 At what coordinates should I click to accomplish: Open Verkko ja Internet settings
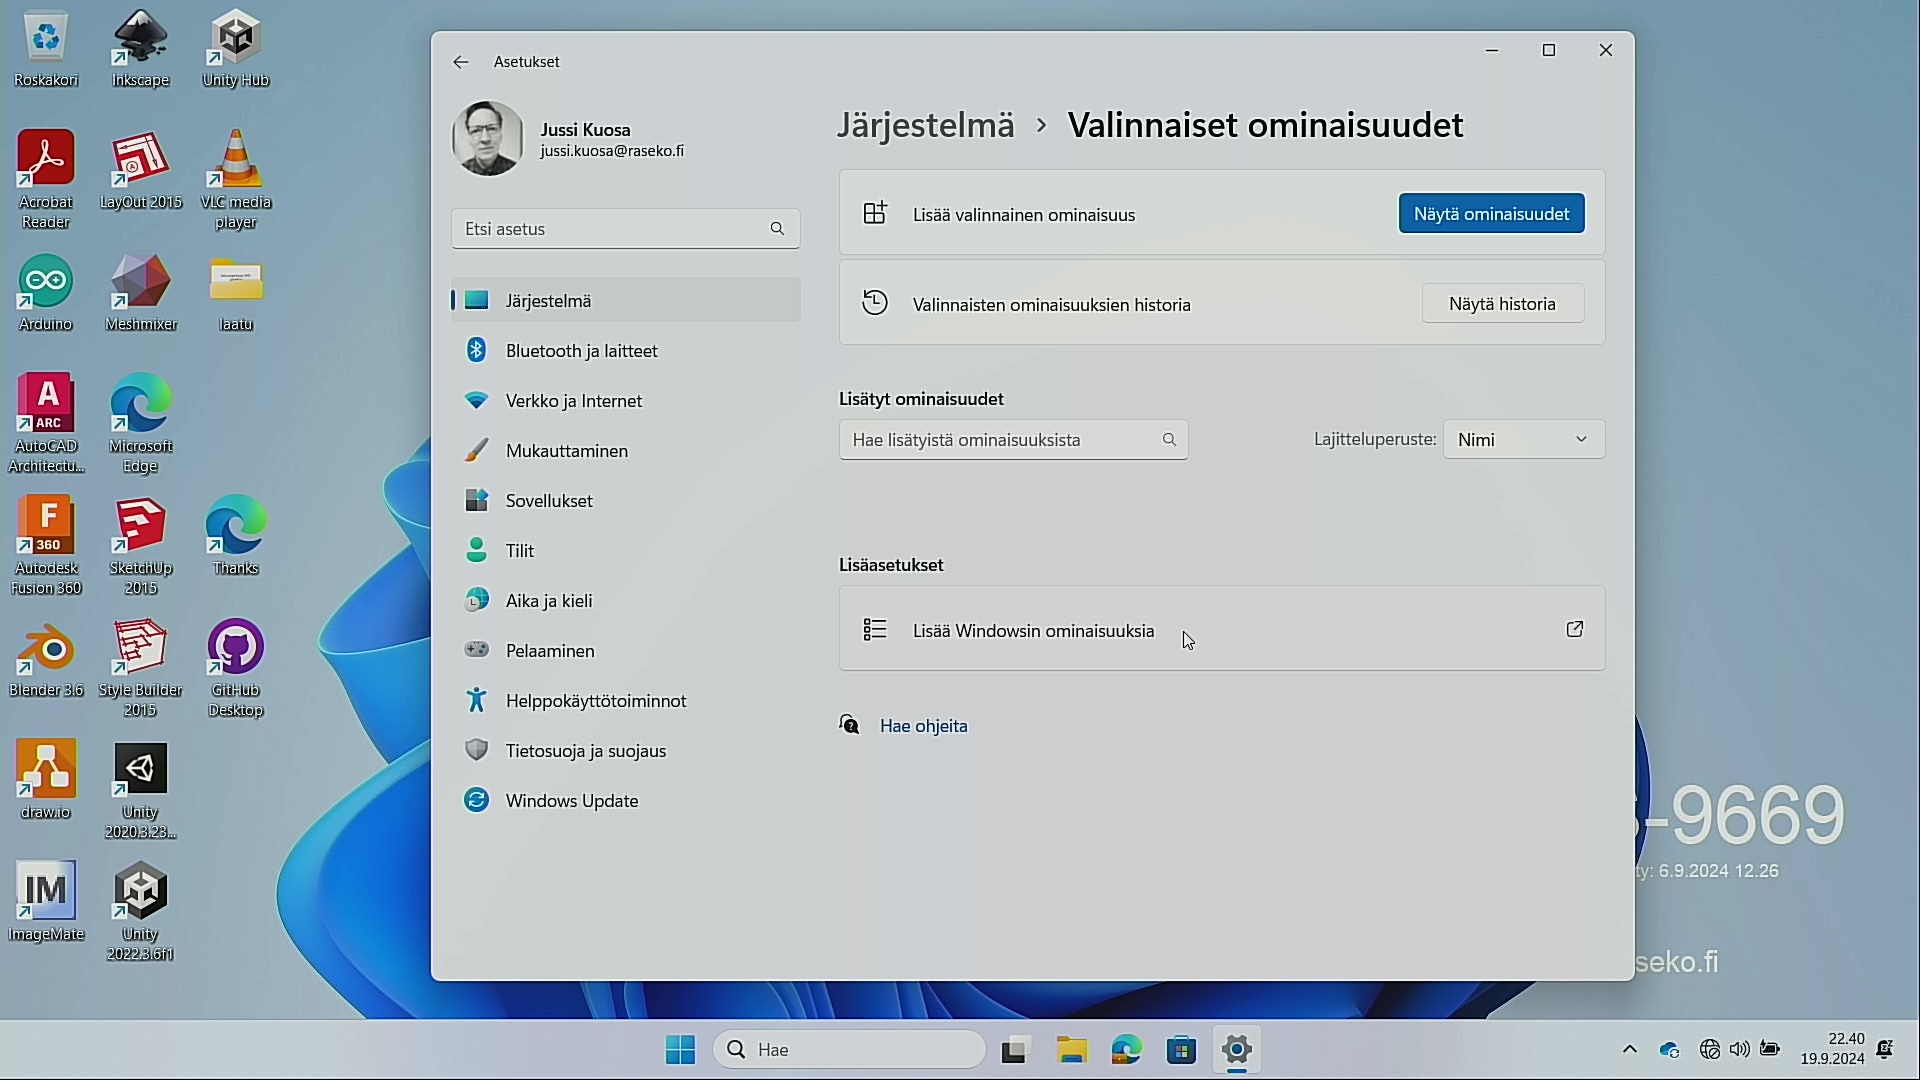pyautogui.click(x=625, y=400)
